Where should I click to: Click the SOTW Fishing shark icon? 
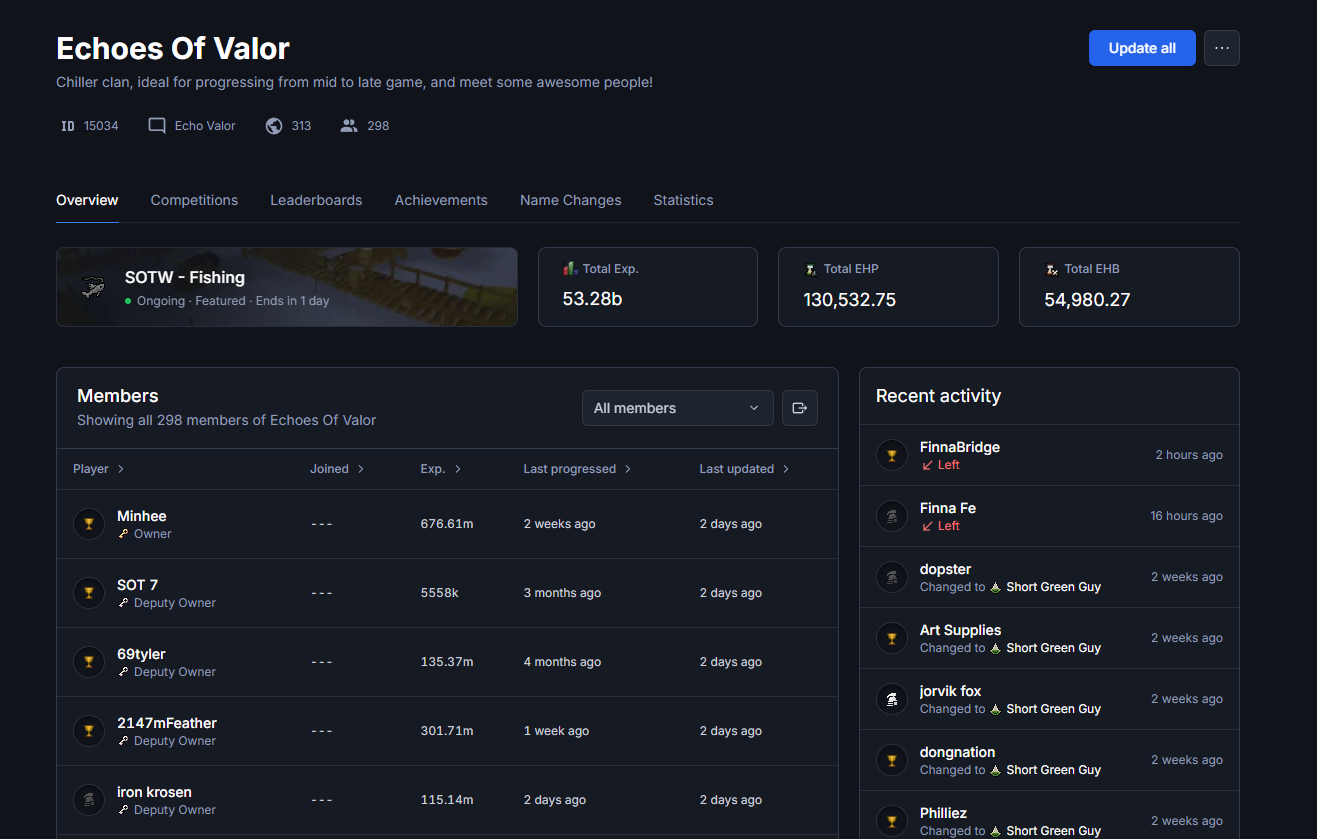pos(93,287)
